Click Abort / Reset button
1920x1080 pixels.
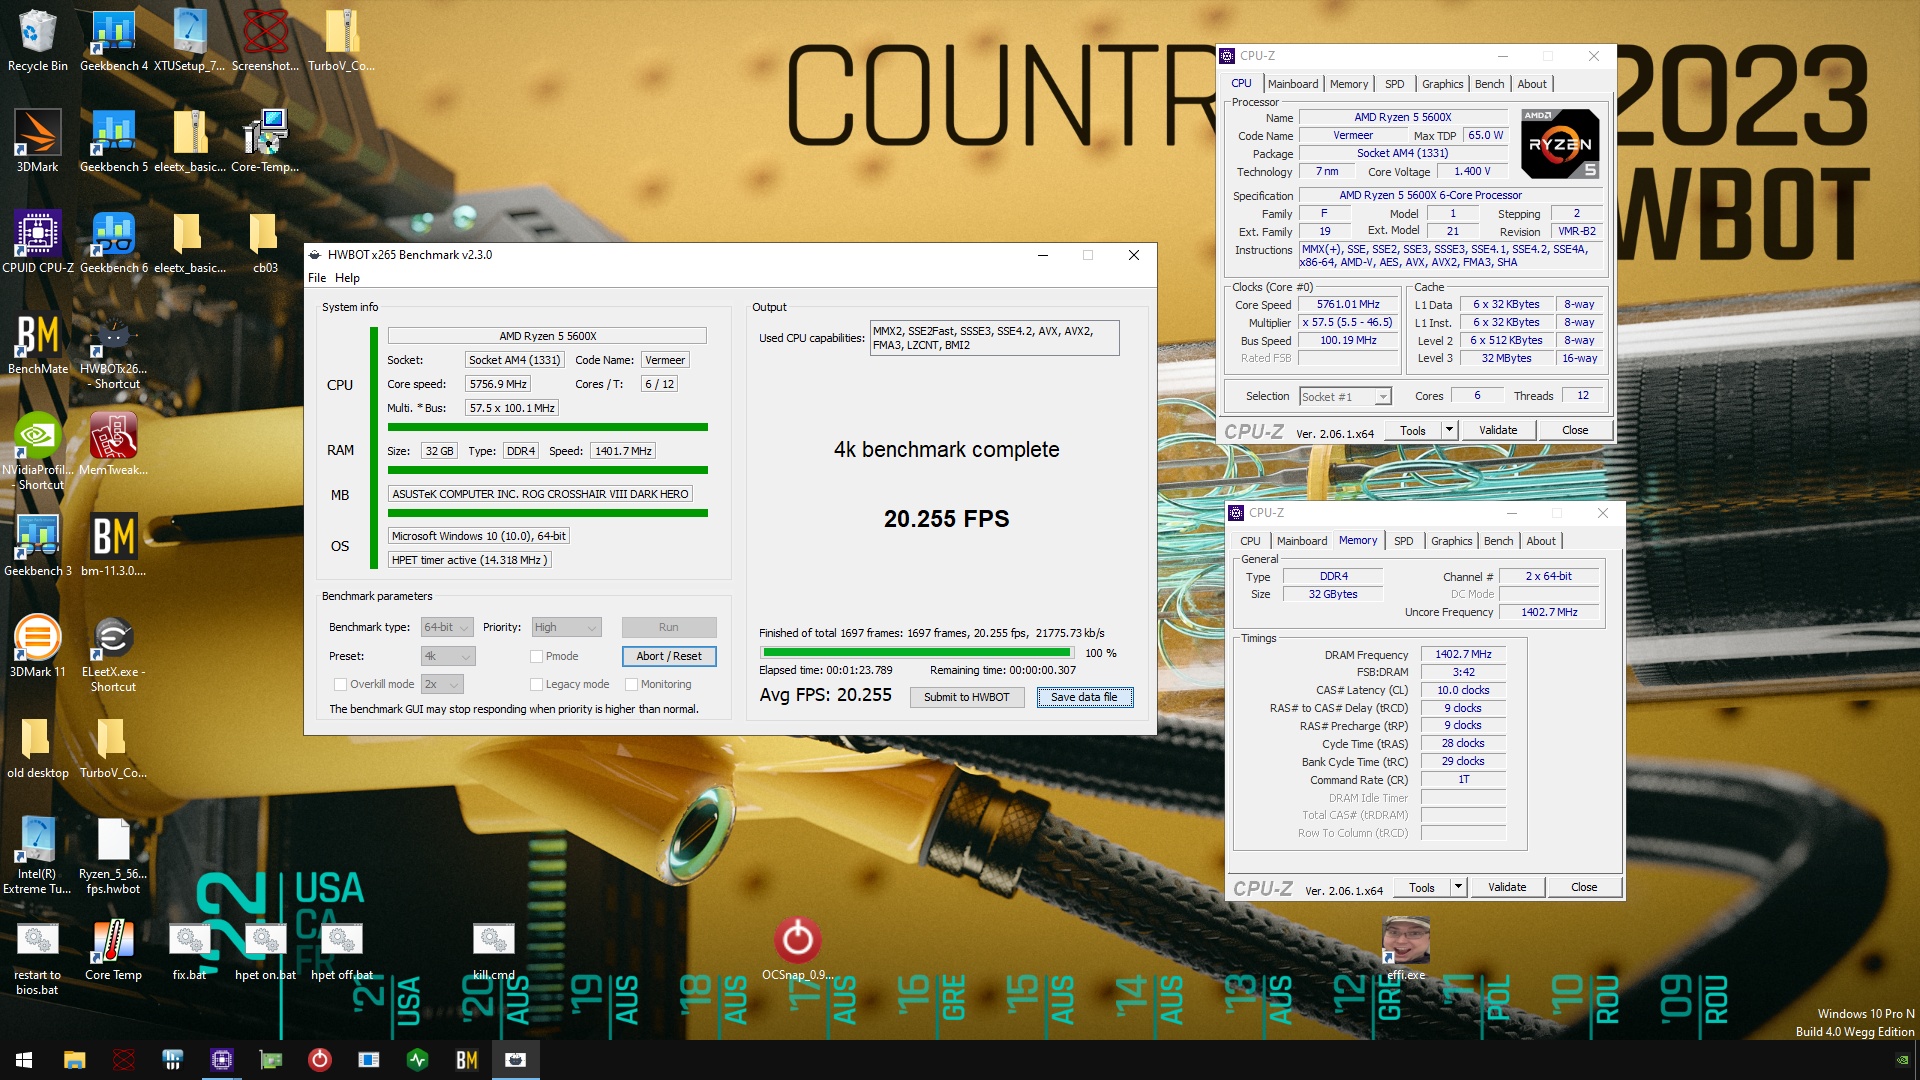coord(669,656)
